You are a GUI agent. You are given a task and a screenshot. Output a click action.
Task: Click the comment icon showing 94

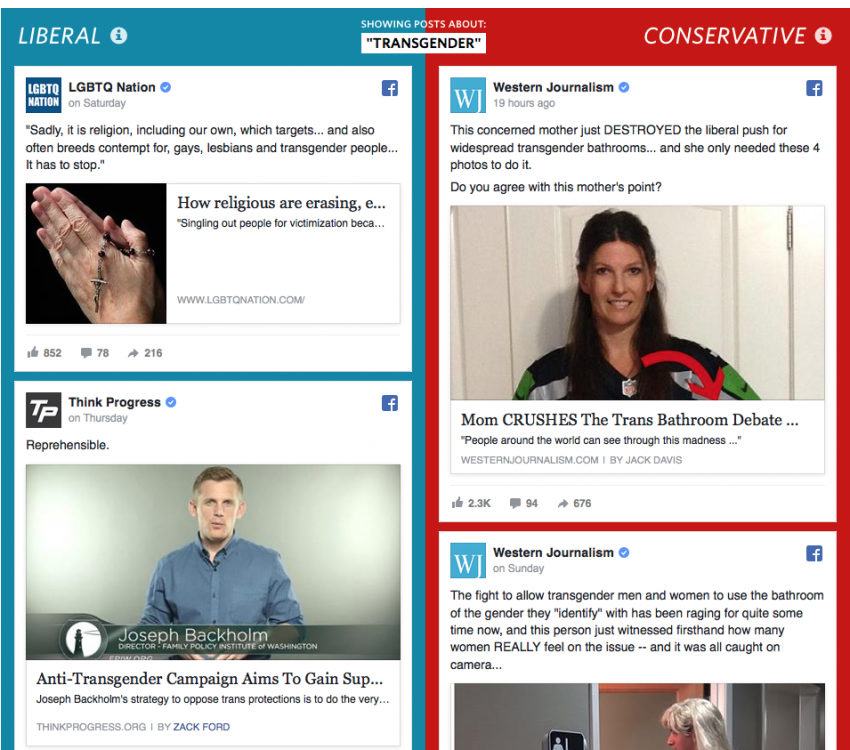(515, 503)
